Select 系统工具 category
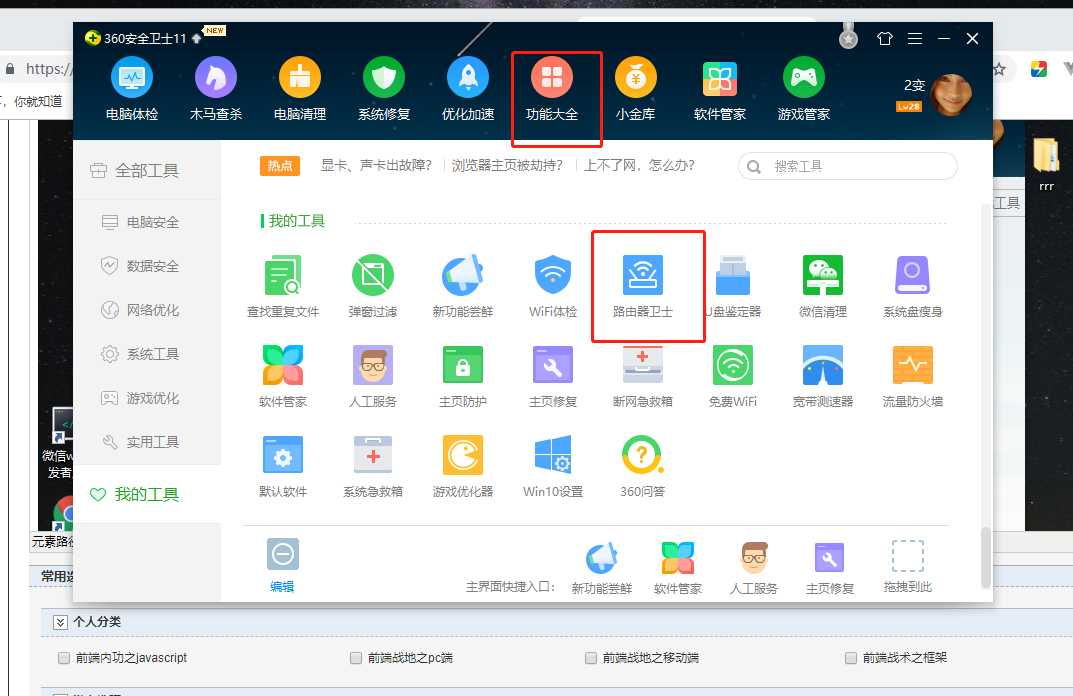 [x=147, y=354]
